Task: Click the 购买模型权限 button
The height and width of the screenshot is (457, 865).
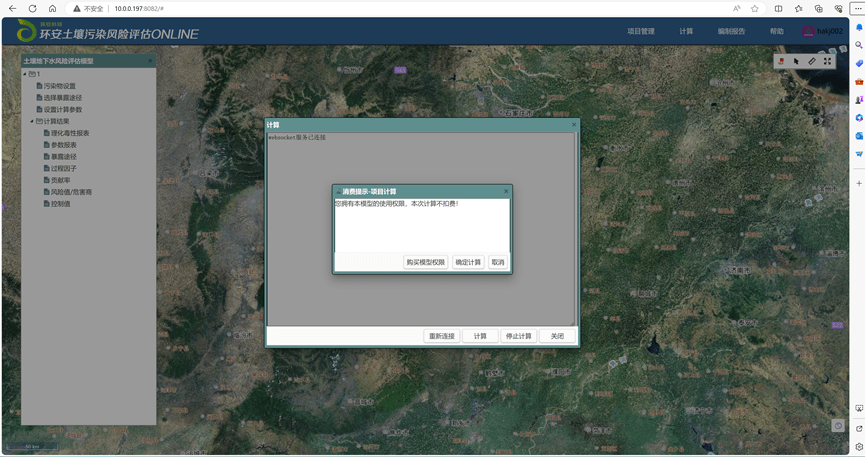Action: point(425,262)
